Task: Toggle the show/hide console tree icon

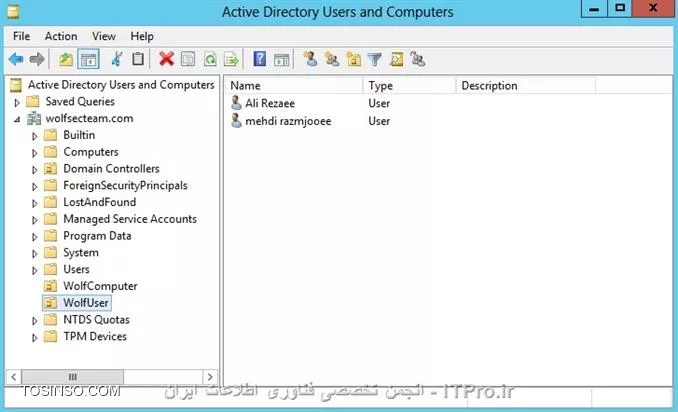Action: pos(88,59)
